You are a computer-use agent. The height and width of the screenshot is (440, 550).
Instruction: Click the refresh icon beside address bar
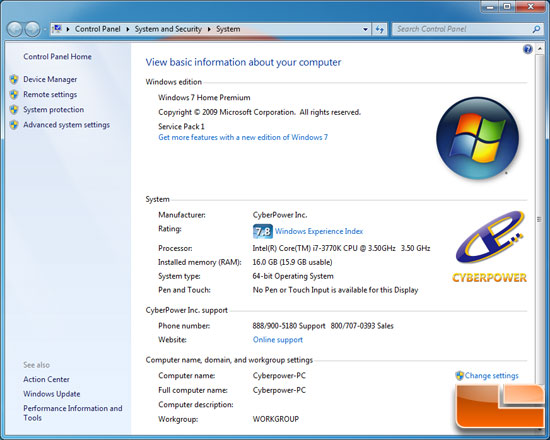tap(380, 29)
